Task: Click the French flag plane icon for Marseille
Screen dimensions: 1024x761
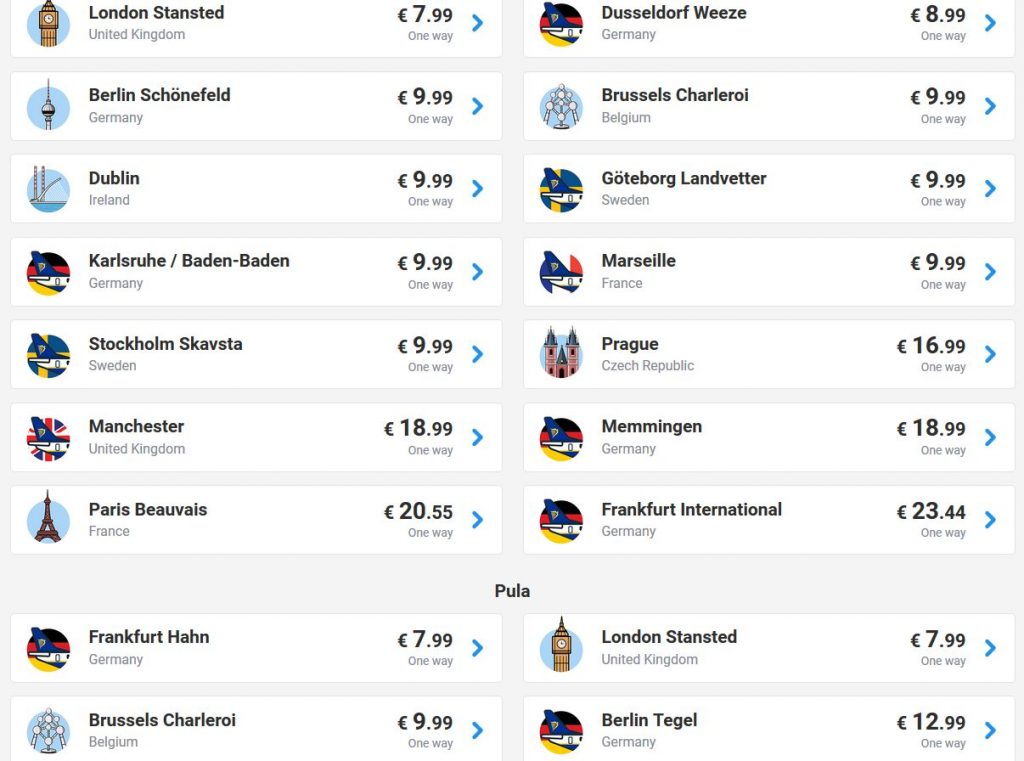Action: (561, 272)
